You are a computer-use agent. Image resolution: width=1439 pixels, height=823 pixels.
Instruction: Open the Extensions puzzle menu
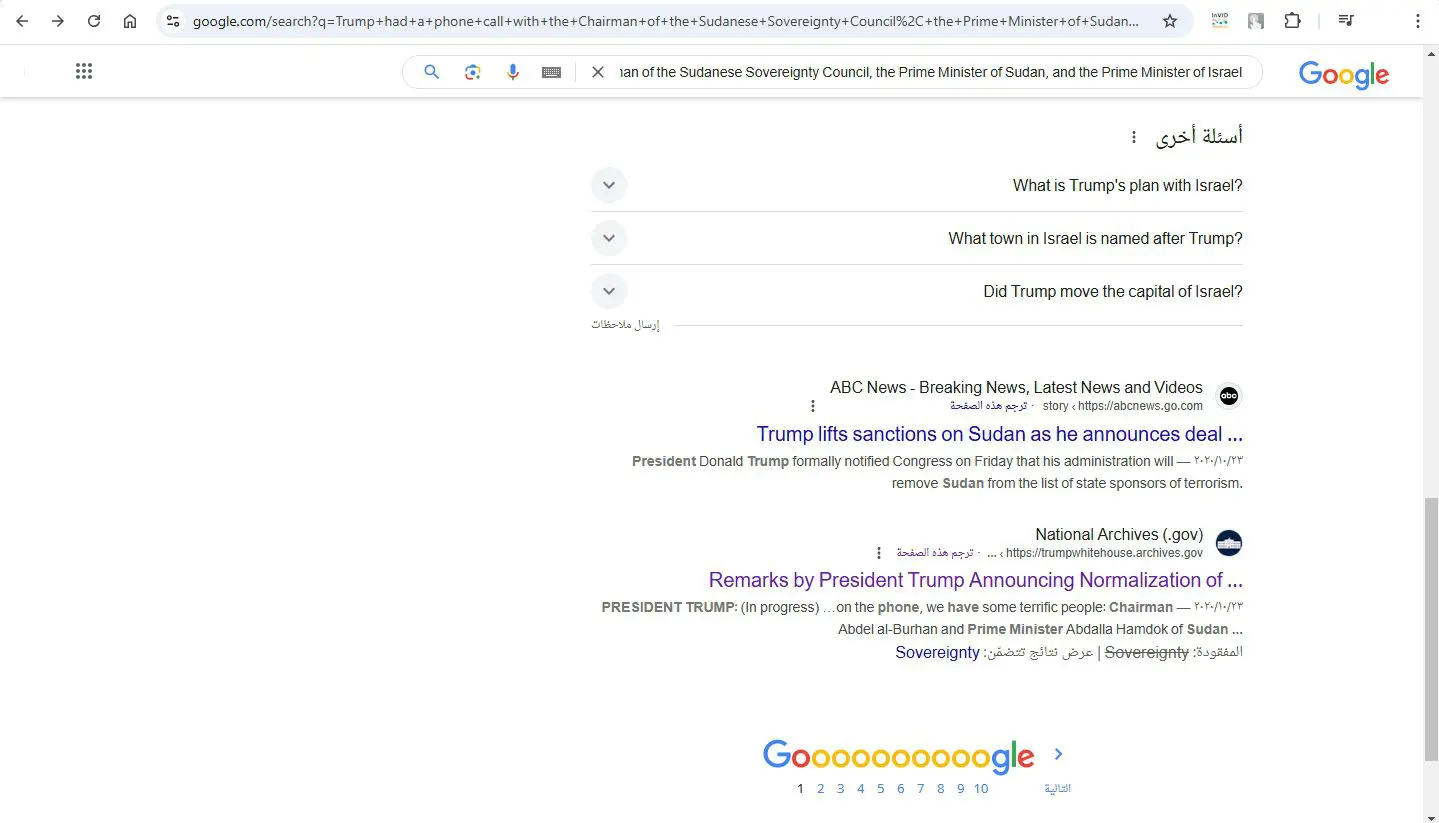[1292, 21]
